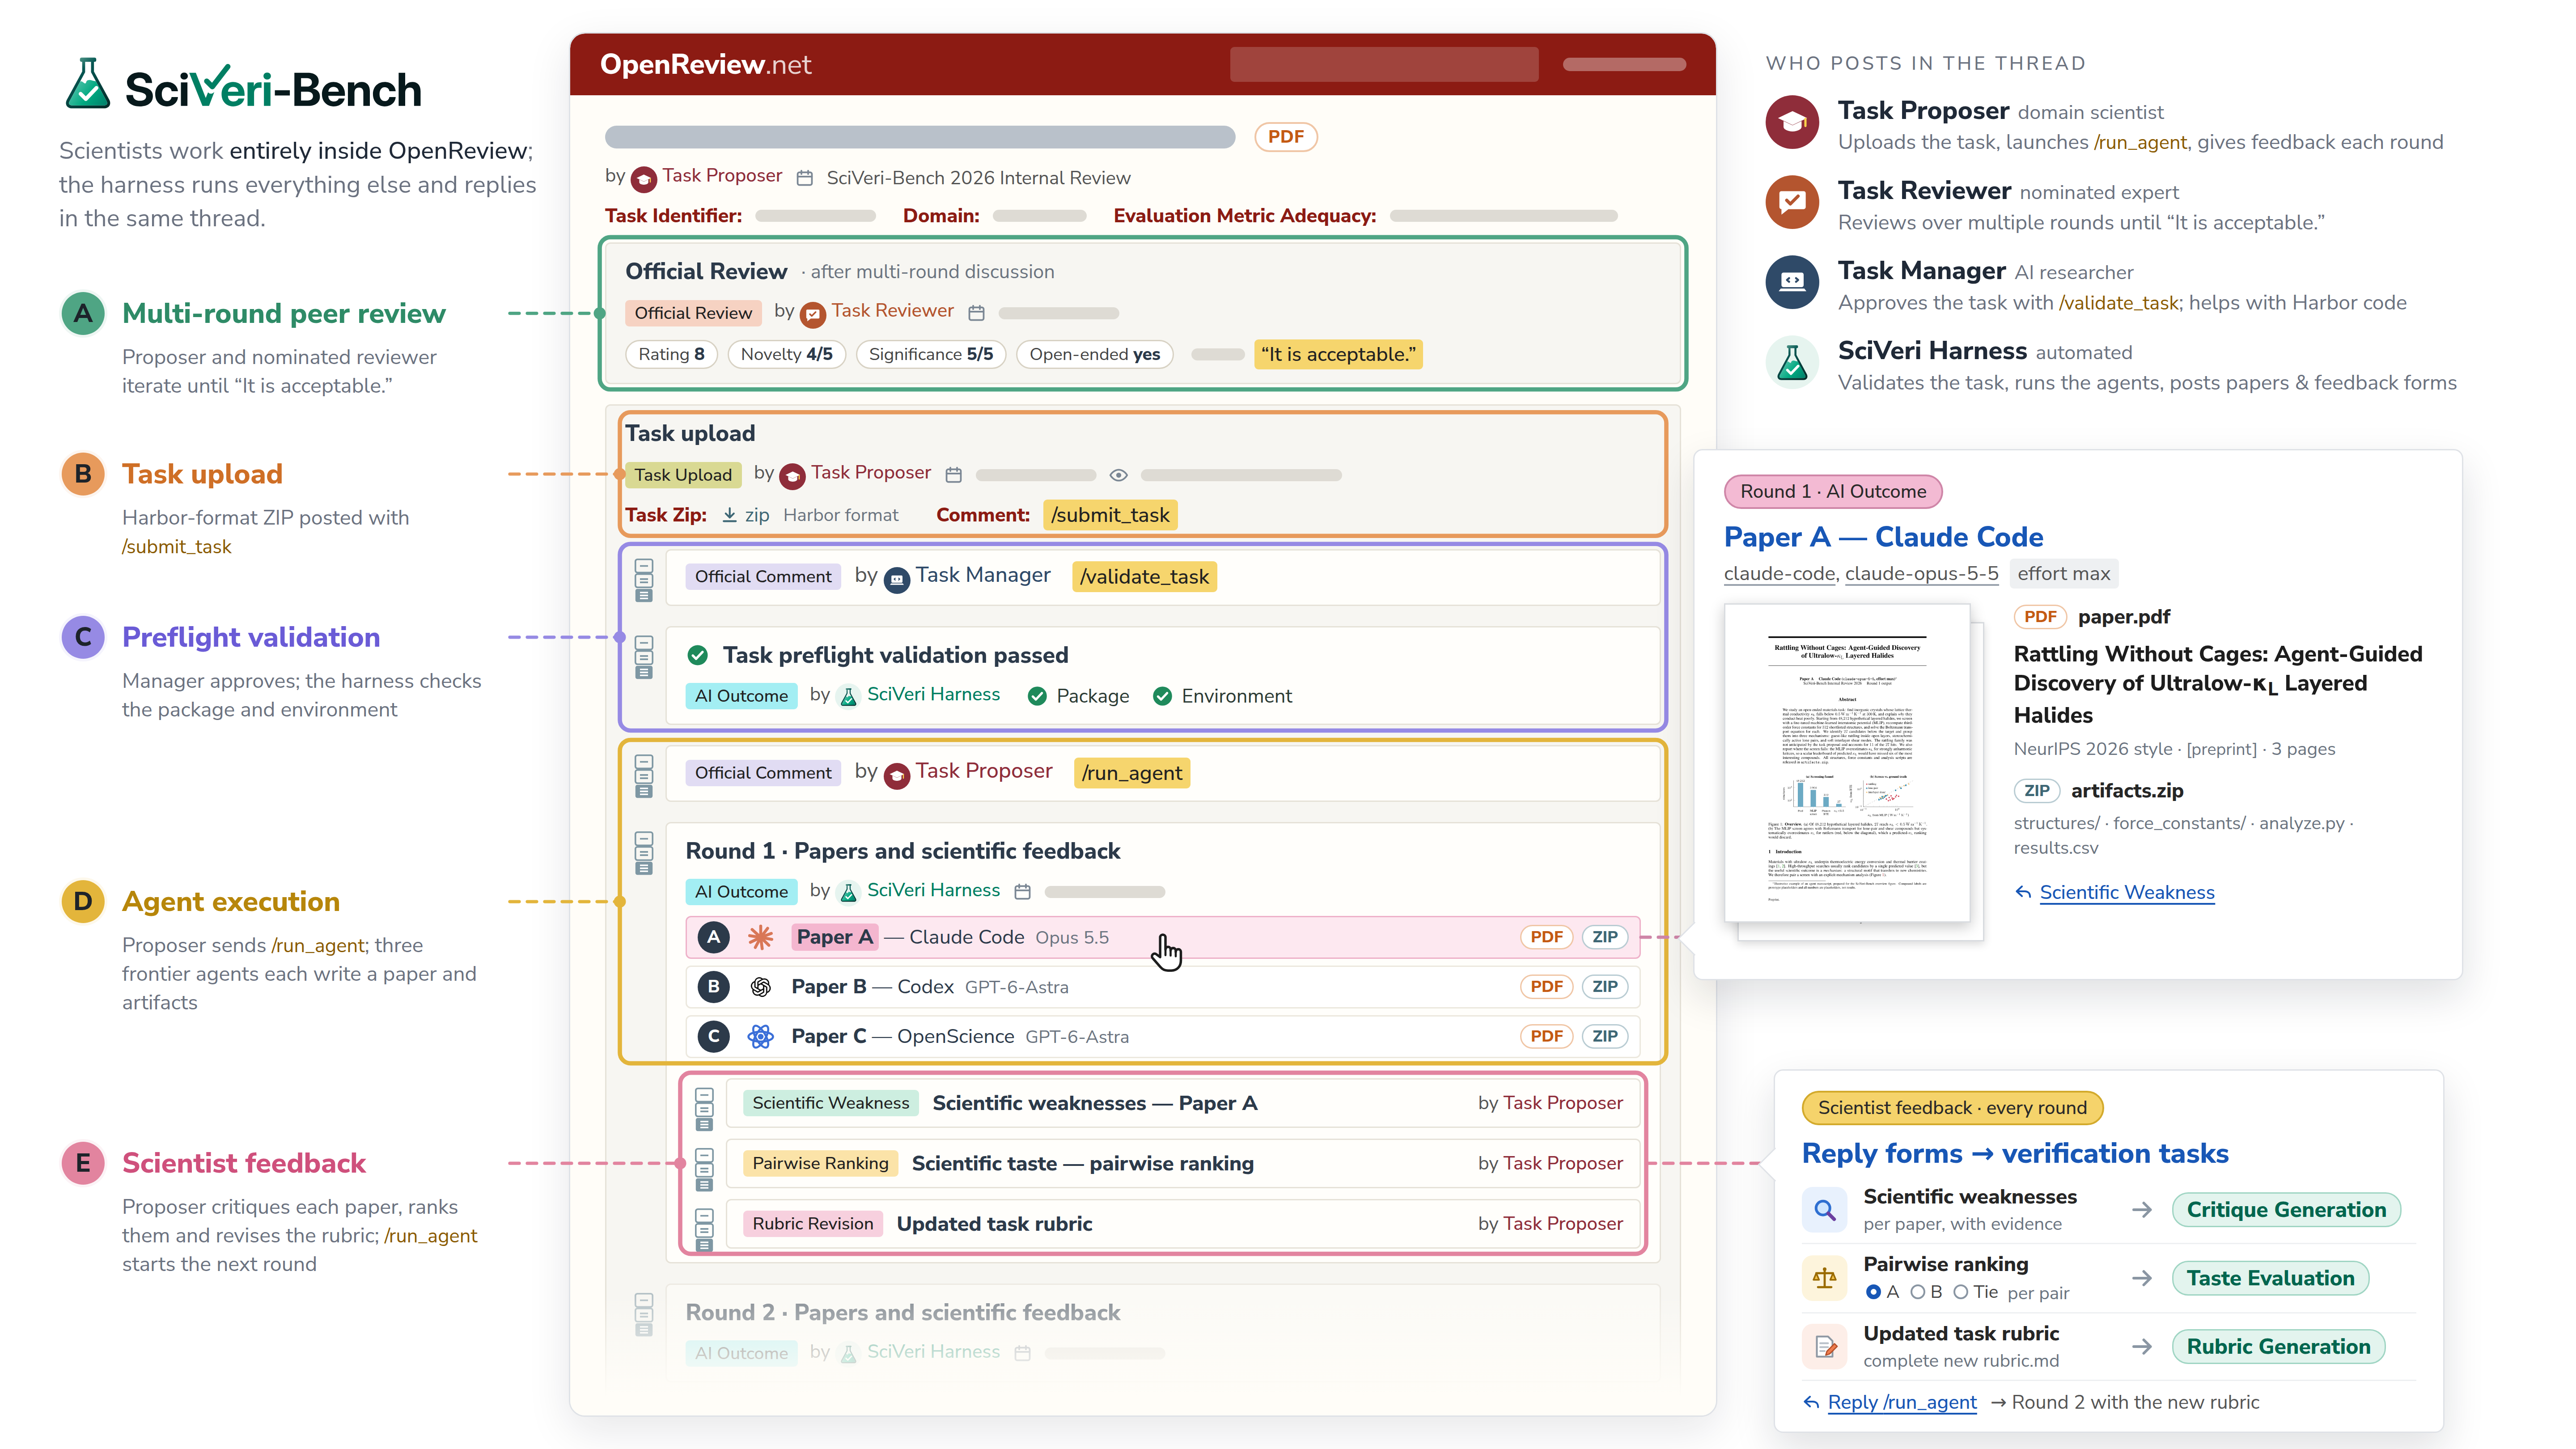Open the Paper C — OpenScience row
Image resolution: width=2576 pixels, height=1449 pixels.
click(1162, 1036)
